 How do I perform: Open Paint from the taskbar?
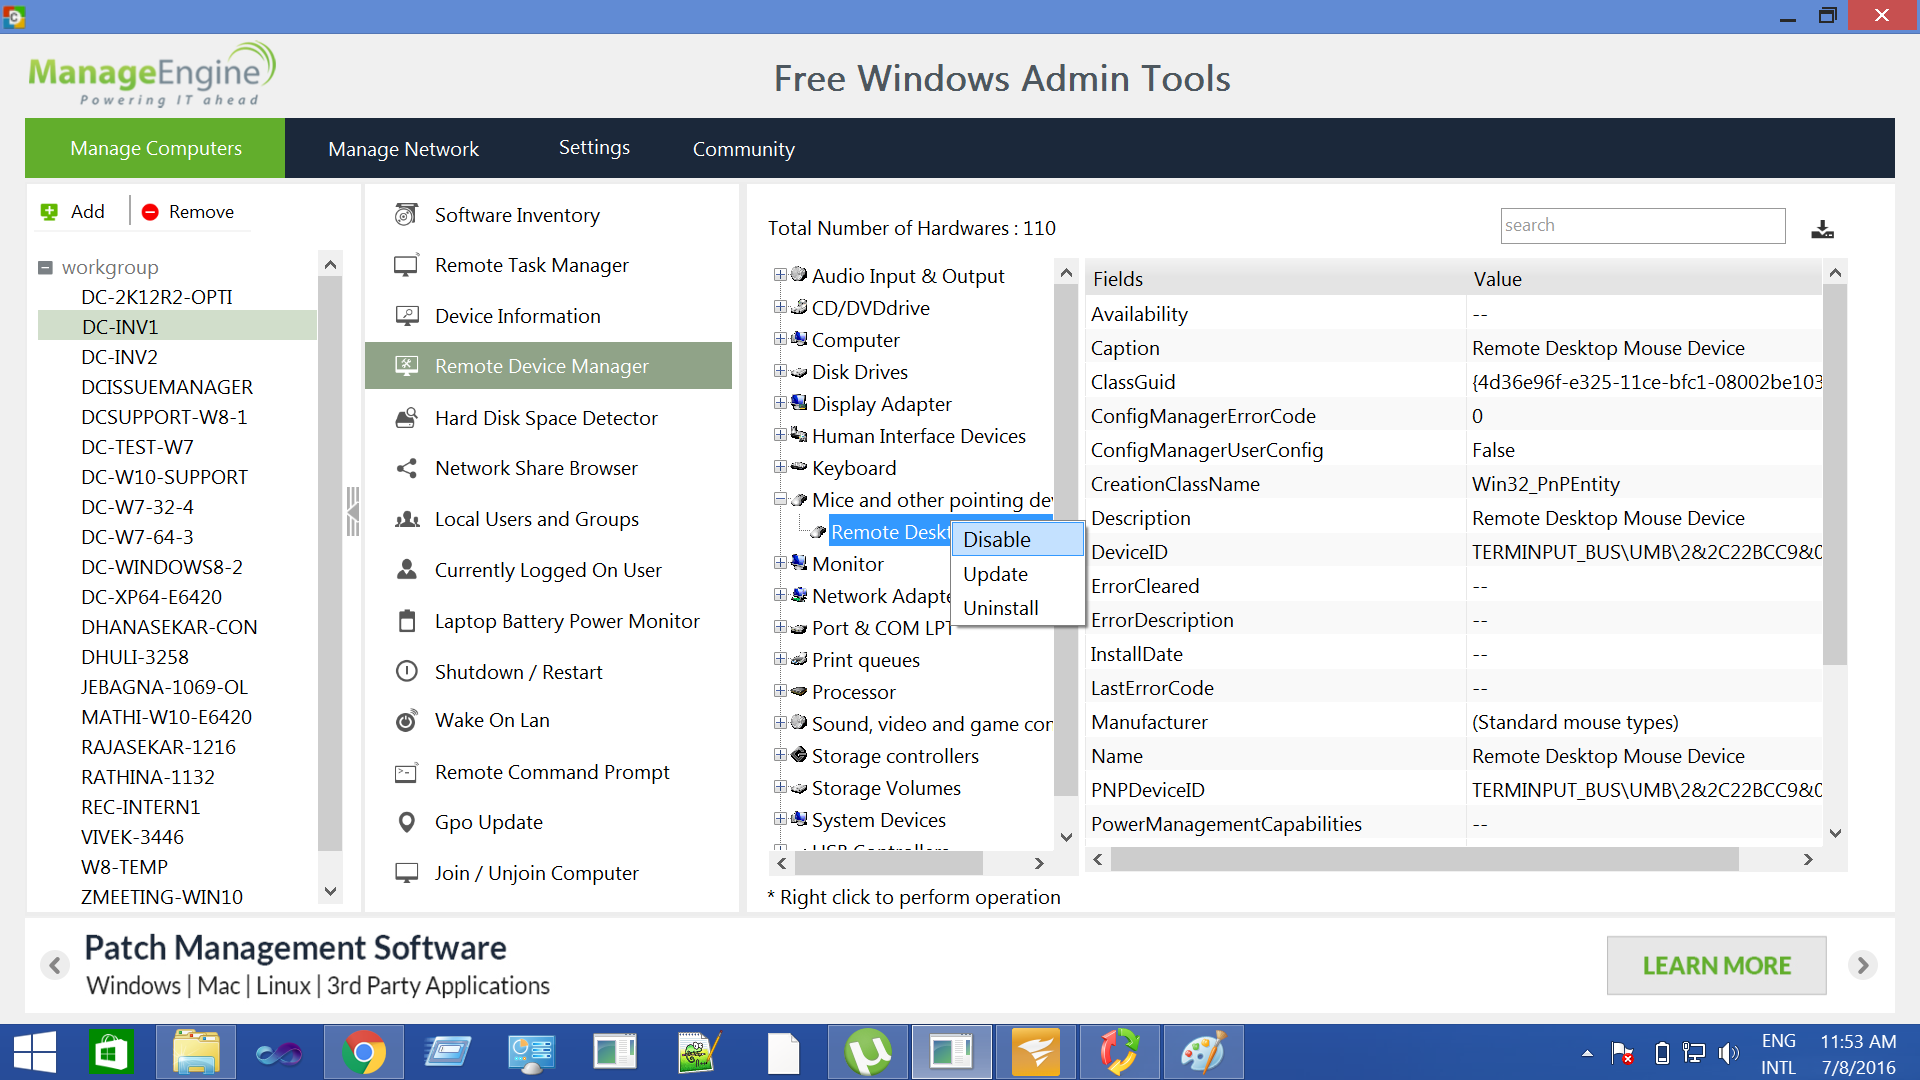1203,1052
